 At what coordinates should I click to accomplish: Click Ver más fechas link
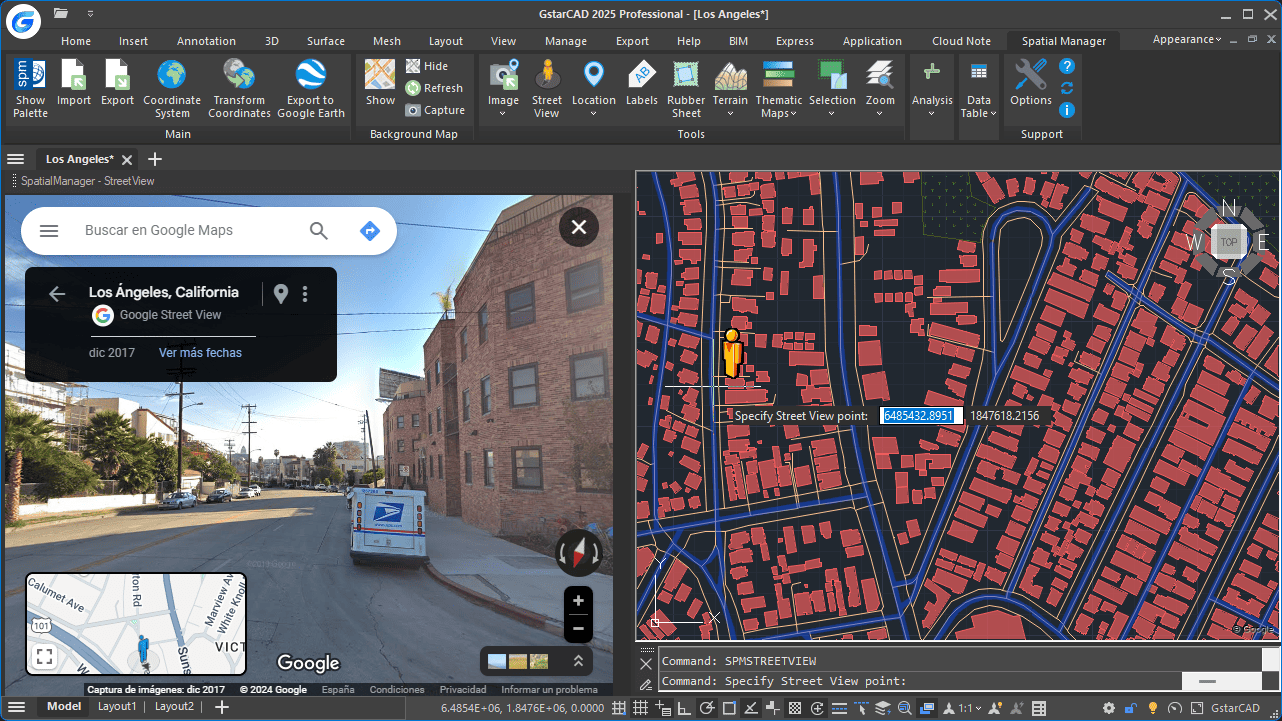(200, 353)
